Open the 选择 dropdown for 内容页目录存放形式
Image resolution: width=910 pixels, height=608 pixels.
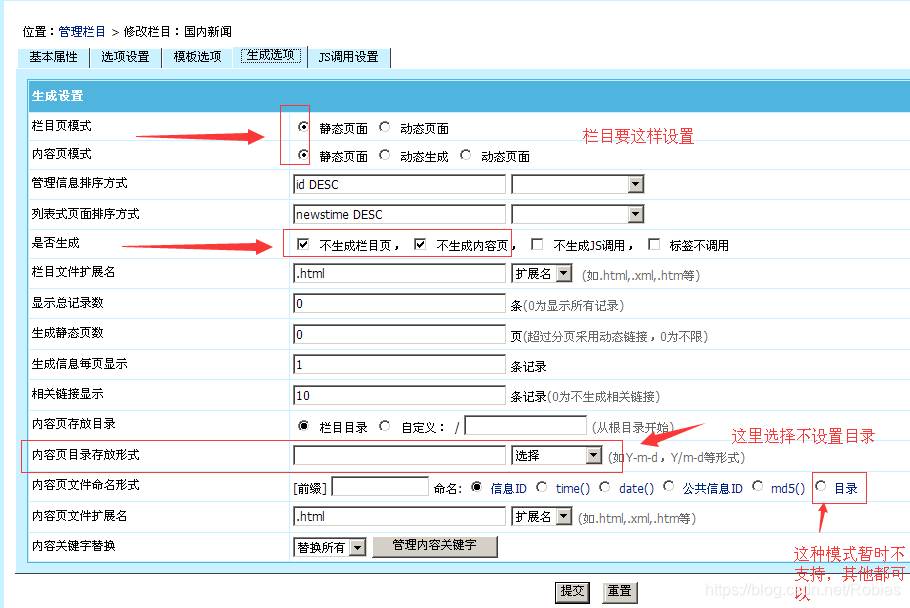click(x=557, y=455)
